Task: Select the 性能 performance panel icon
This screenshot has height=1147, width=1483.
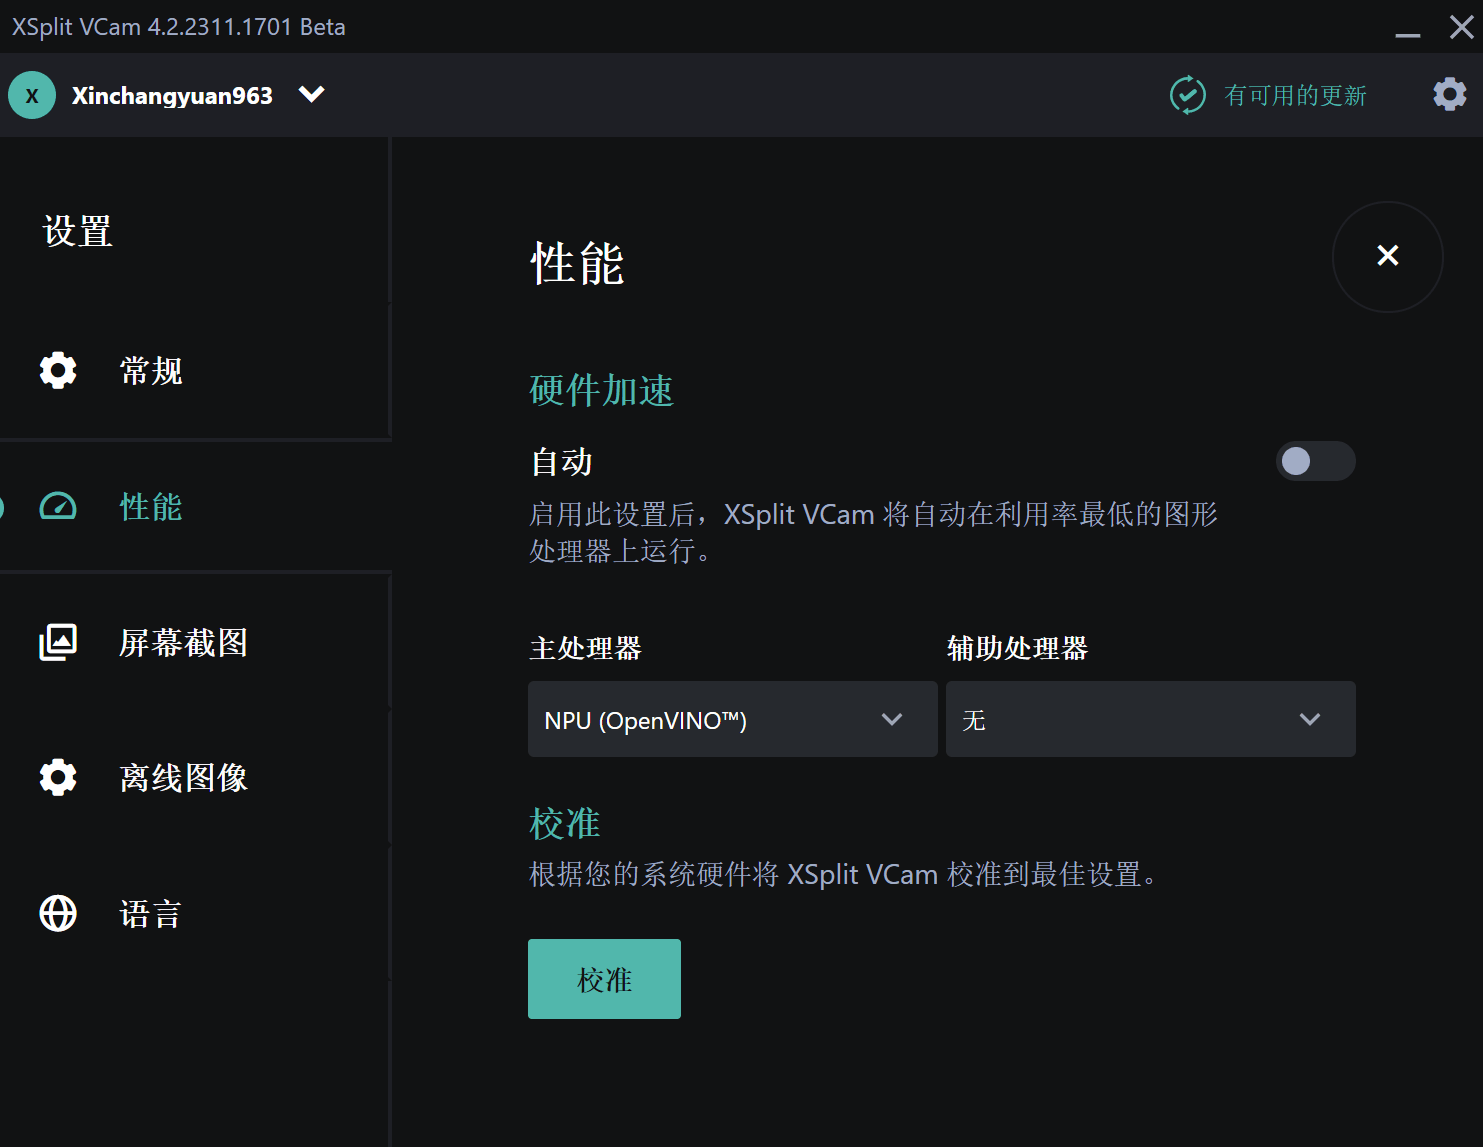Action: [x=57, y=507]
